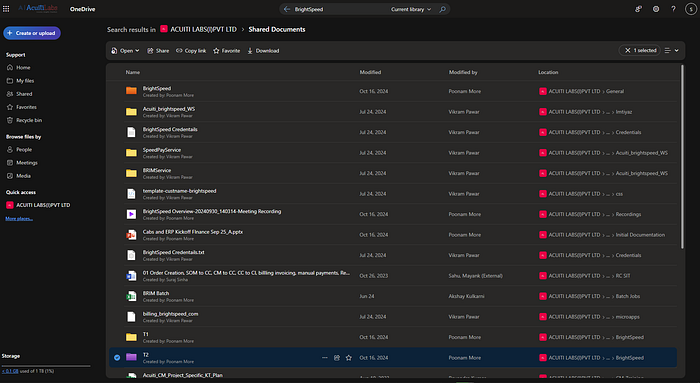Open the Current library scope dropdown
The width and height of the screenshot is (700, 383).
point(411,9)
